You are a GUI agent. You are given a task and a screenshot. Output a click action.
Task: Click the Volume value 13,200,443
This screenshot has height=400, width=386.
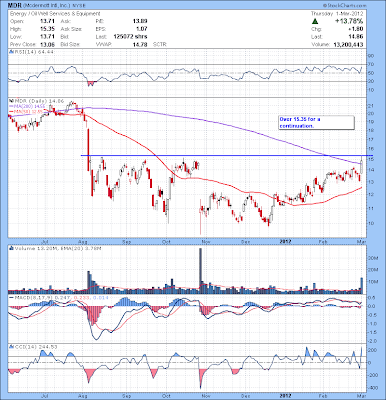(348, 44)
